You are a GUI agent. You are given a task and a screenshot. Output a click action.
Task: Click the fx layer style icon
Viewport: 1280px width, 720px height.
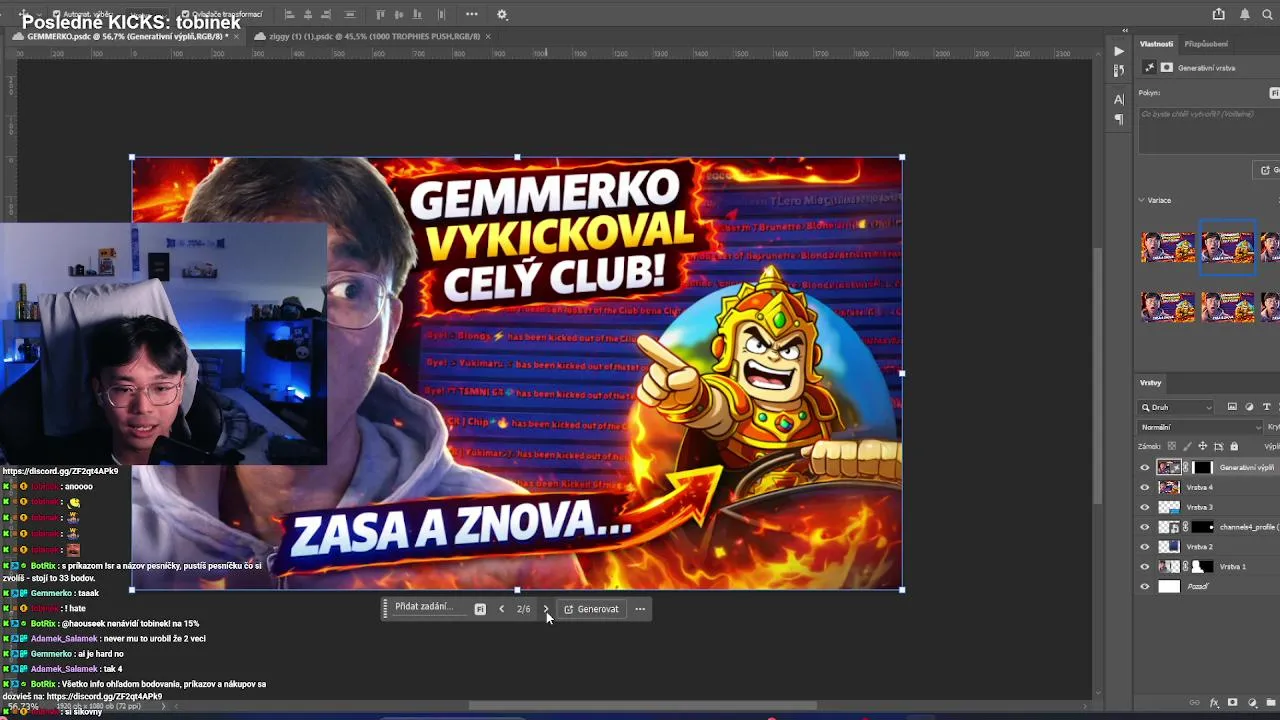1214,702
